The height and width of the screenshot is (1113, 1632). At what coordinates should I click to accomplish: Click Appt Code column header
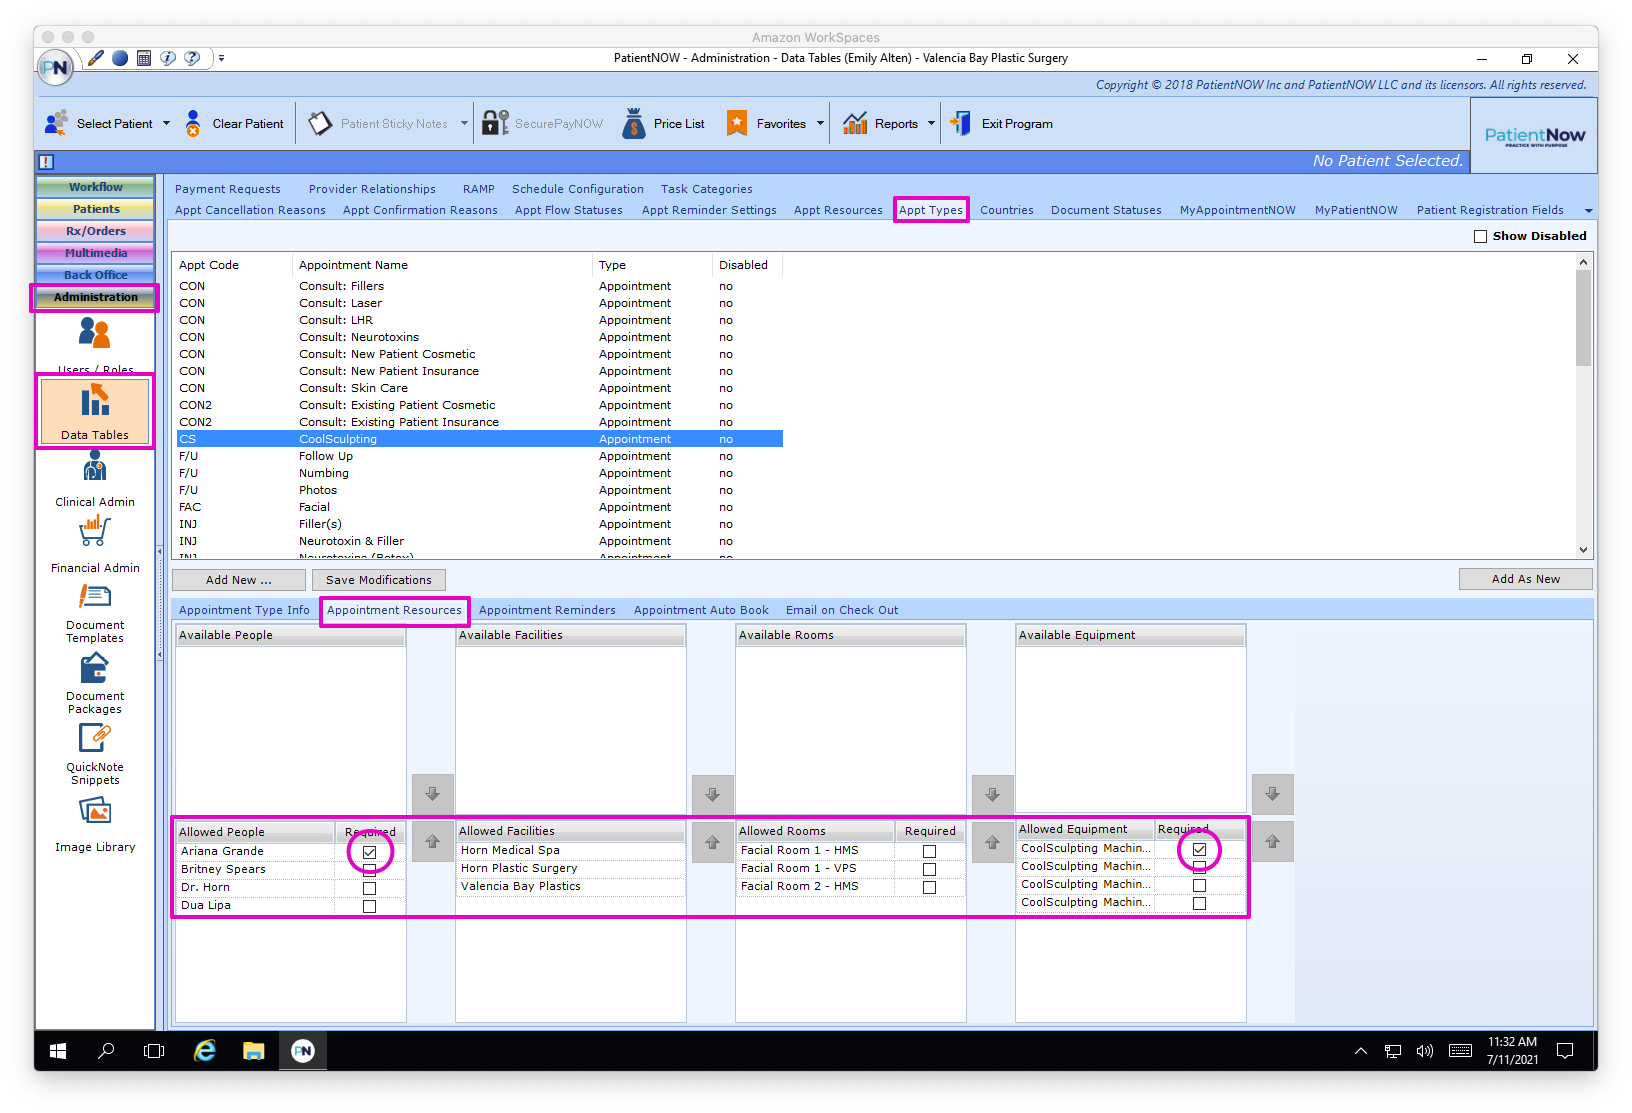pos(234,265)
